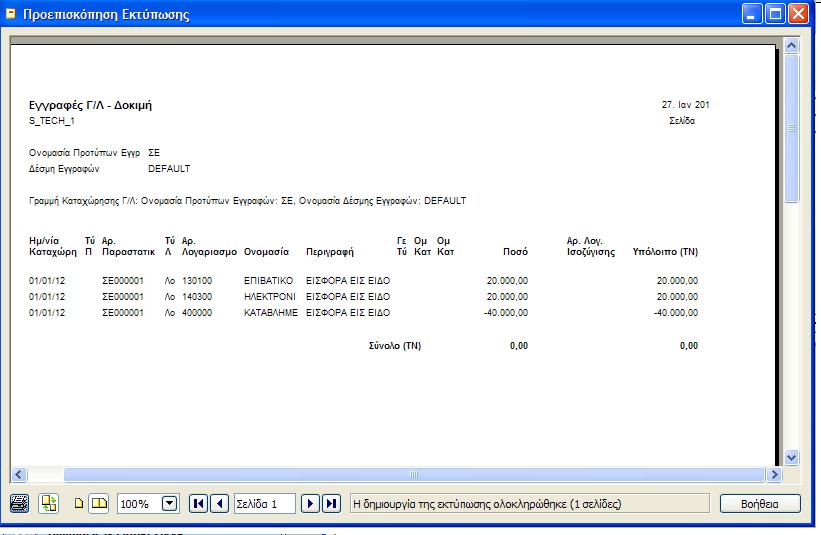This screenshot has width=821, height=535.
Task: Switch to two-page view
Action: (x=98, y=504)
